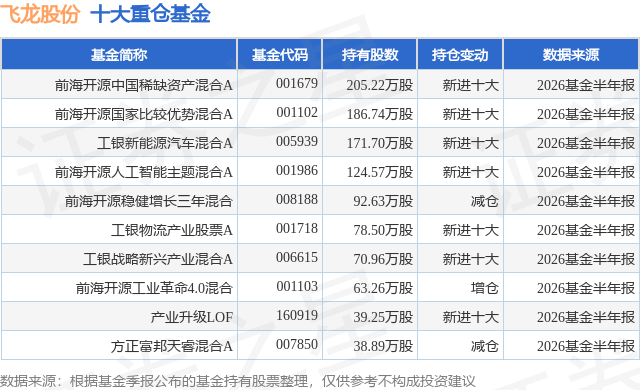Click the 飞龙股份 title text
640x390 pixels.
[x=39, y=14]
